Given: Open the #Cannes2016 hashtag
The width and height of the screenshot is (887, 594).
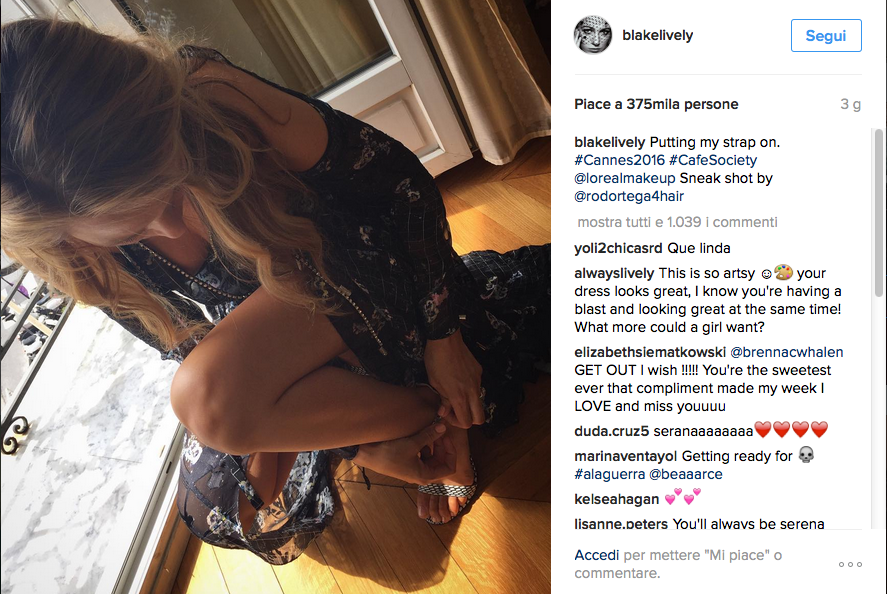Looking at the screenshot, I should (619, 160).
